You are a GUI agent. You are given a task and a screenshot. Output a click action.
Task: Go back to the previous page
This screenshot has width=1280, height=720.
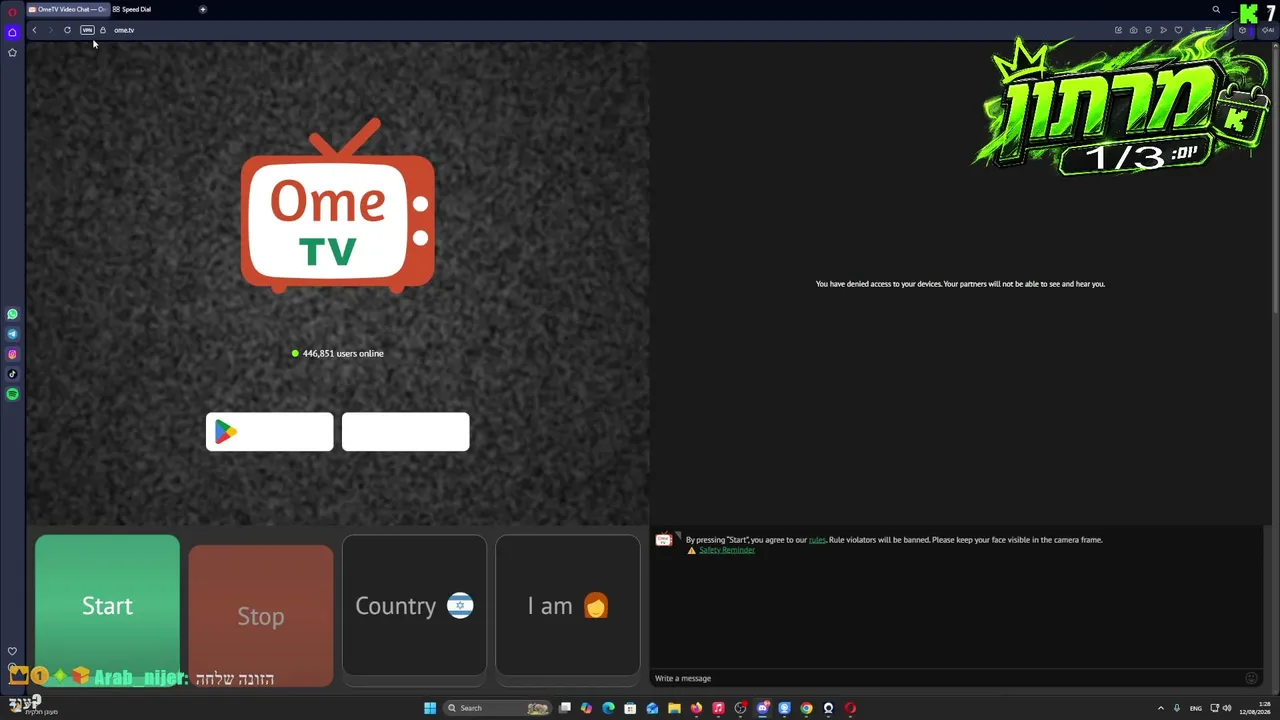coord(34,30)
